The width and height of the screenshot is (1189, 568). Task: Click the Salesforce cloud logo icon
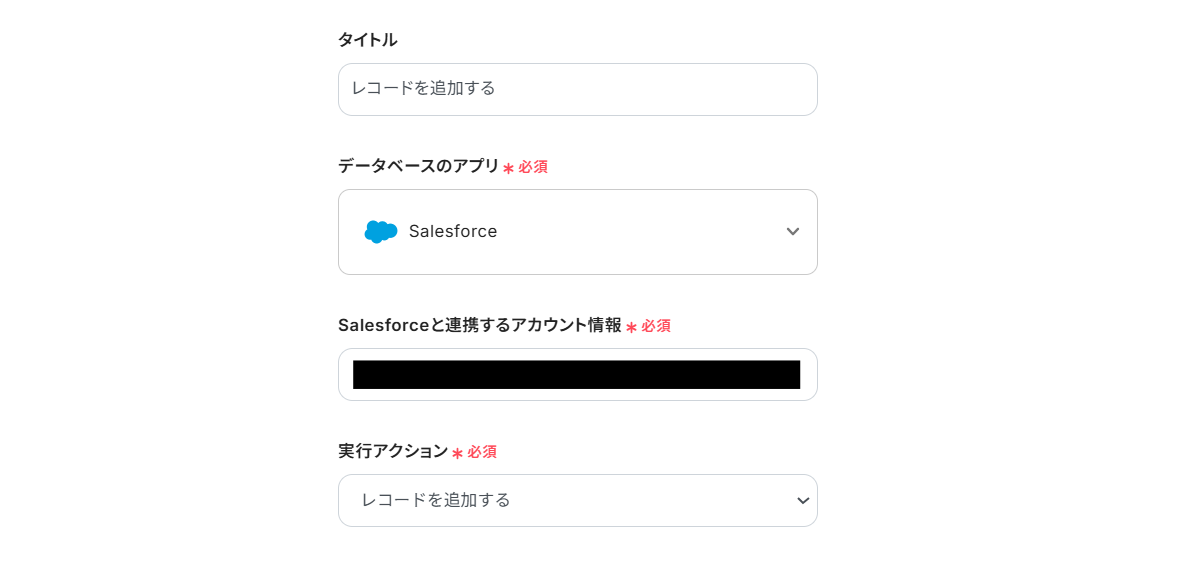tap(381, 232)
